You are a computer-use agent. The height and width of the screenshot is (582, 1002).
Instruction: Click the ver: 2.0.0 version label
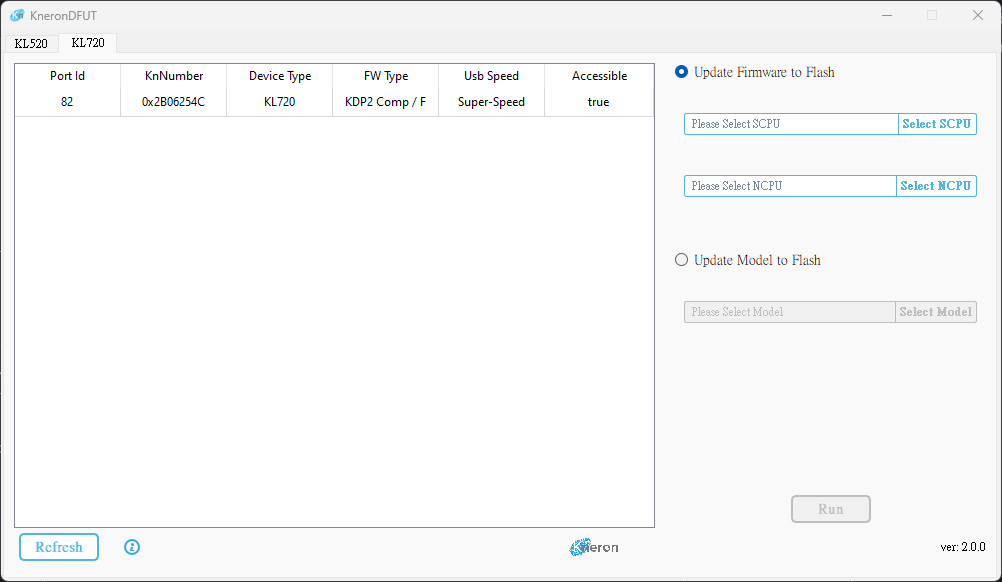[x=962, y=547]
